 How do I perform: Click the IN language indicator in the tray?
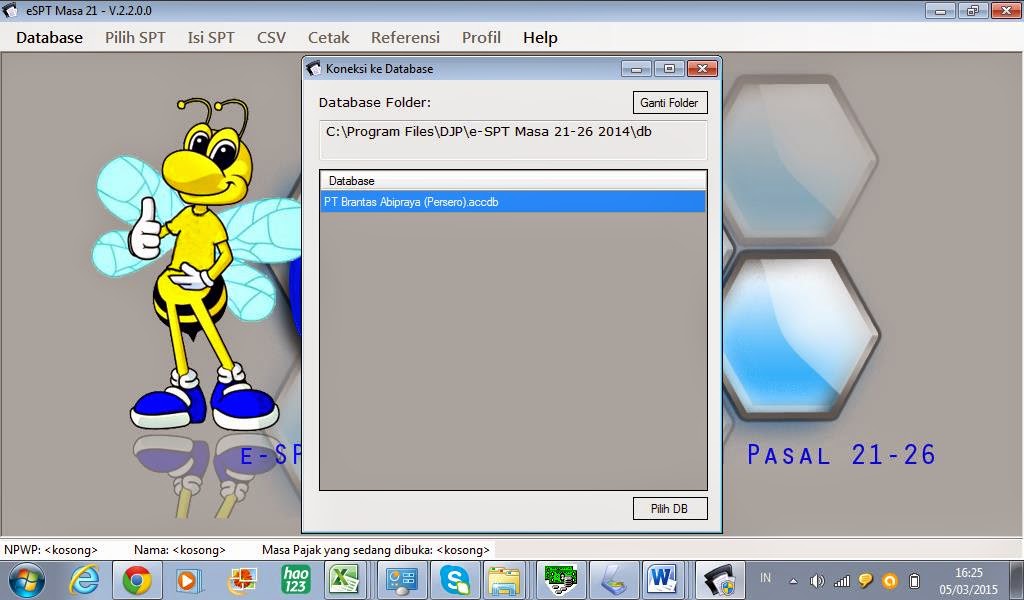[x=766, y=580]
